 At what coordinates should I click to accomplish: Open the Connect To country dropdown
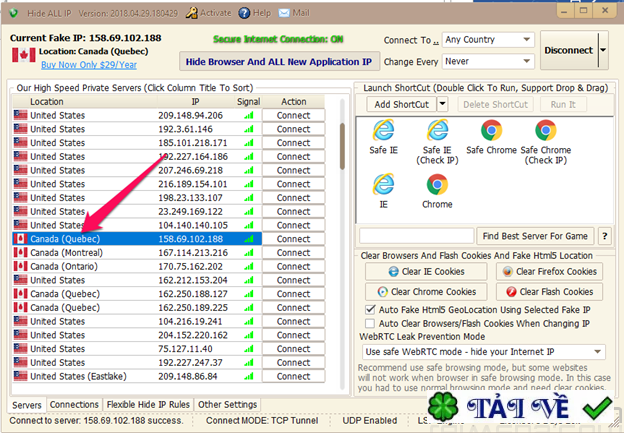(488, 40)
